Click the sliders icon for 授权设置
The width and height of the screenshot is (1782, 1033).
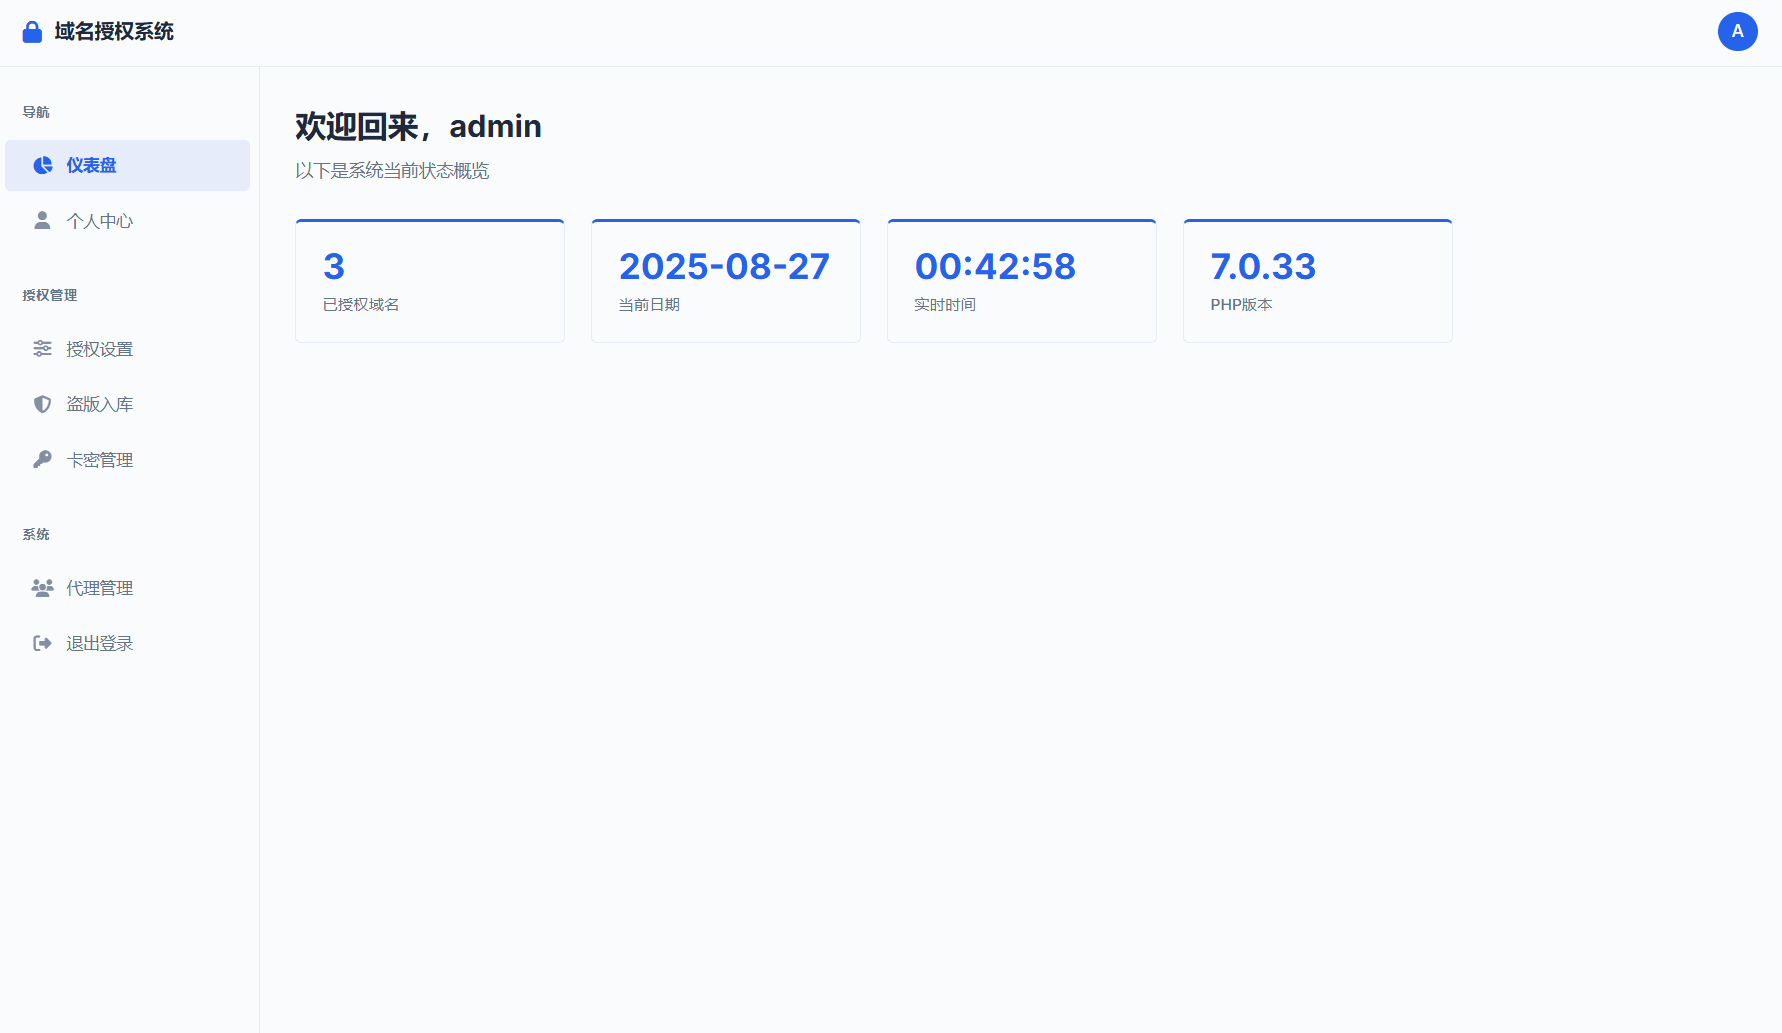[42, 349]
